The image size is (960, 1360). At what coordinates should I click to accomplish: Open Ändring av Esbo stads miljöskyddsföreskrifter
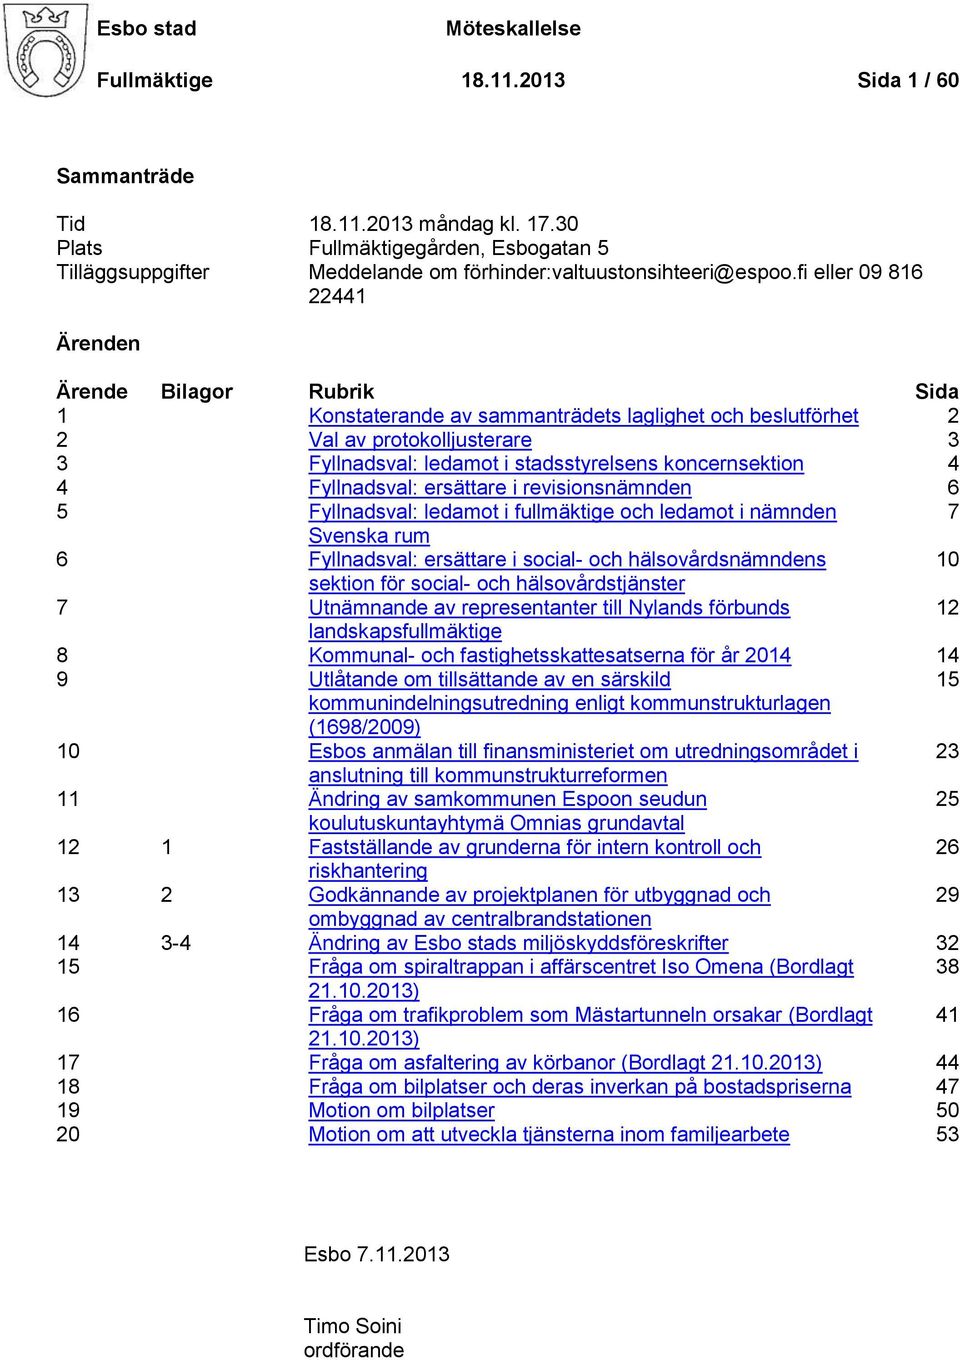coord(518,944)
